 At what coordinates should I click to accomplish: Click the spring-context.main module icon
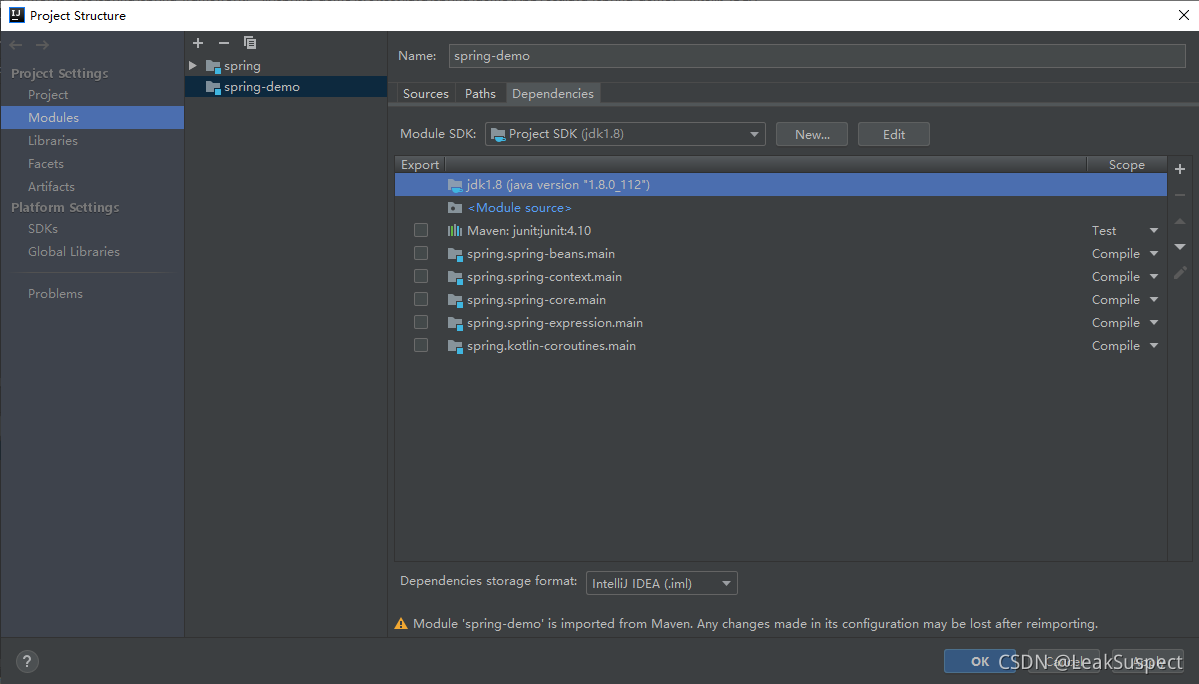point(455,277)
